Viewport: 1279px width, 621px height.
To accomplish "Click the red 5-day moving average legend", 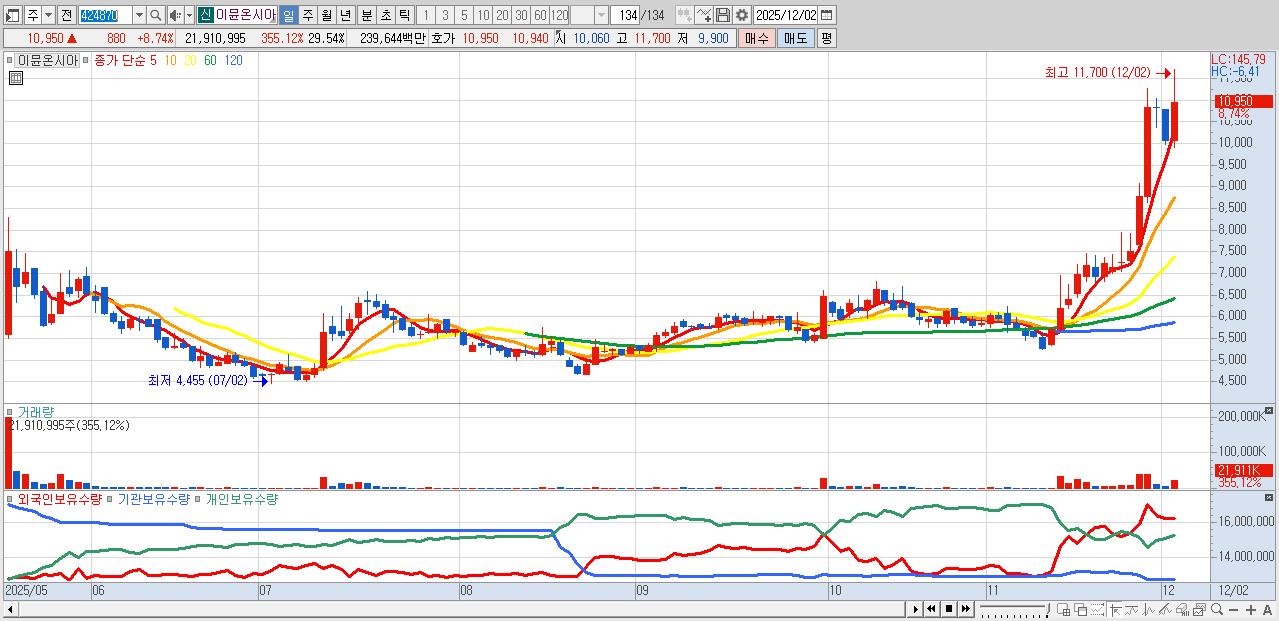I will [x=152, y=60].
